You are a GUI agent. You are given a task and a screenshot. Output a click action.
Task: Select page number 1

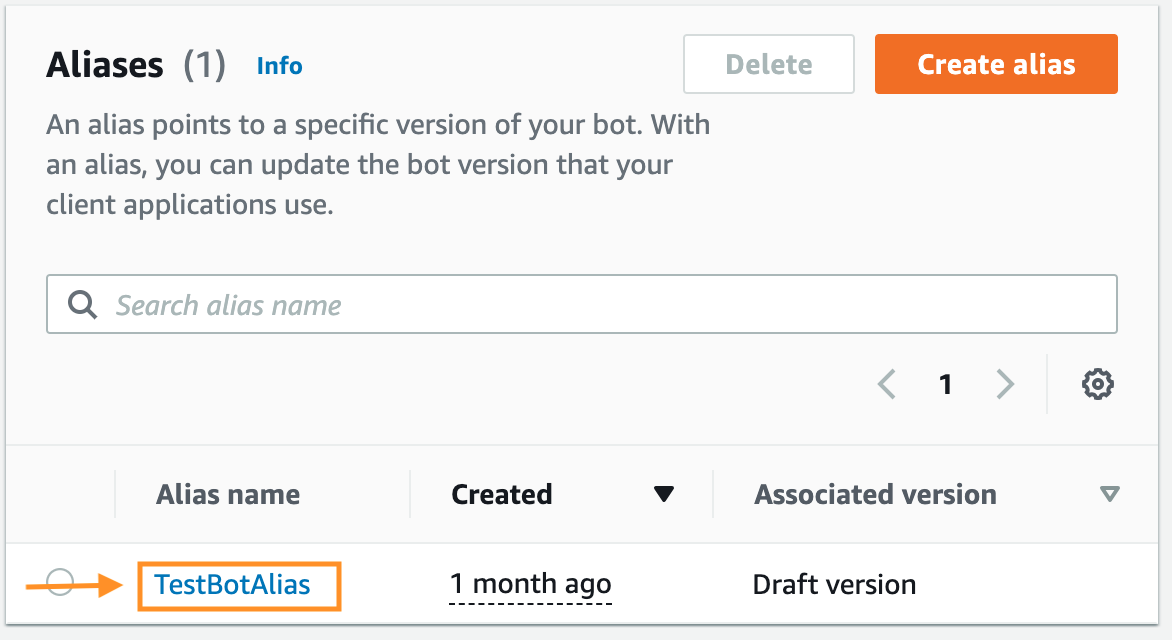tap(946, 384)
